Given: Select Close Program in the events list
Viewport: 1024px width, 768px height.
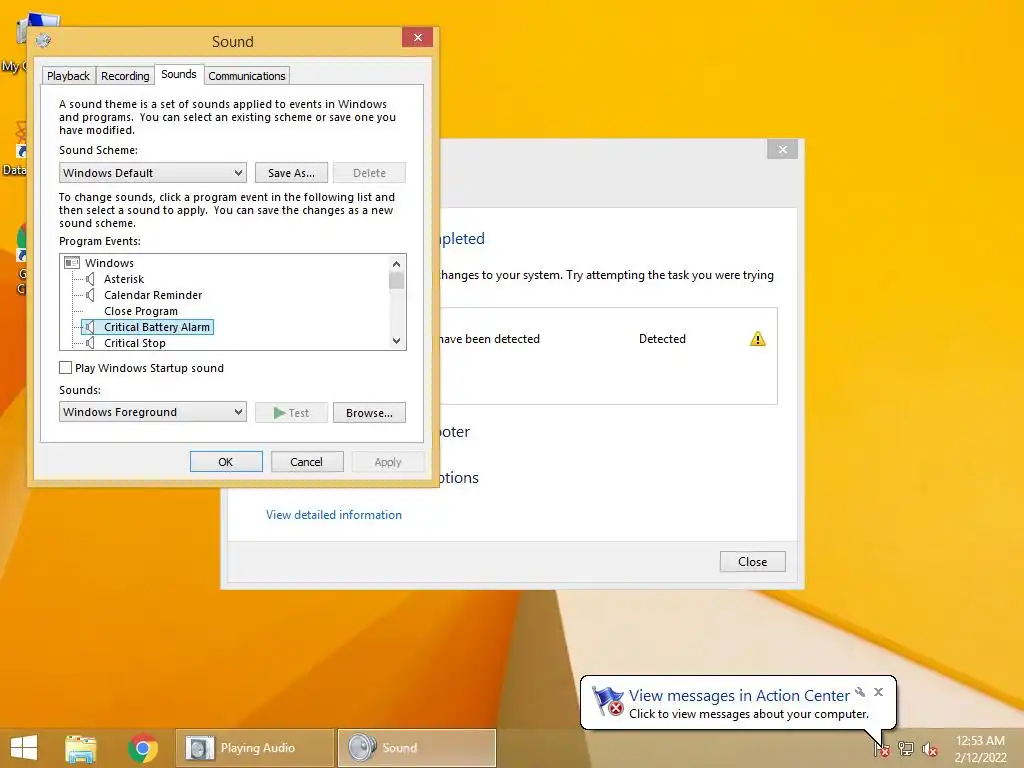Looking at the screenshot, I should click(141, 311).
